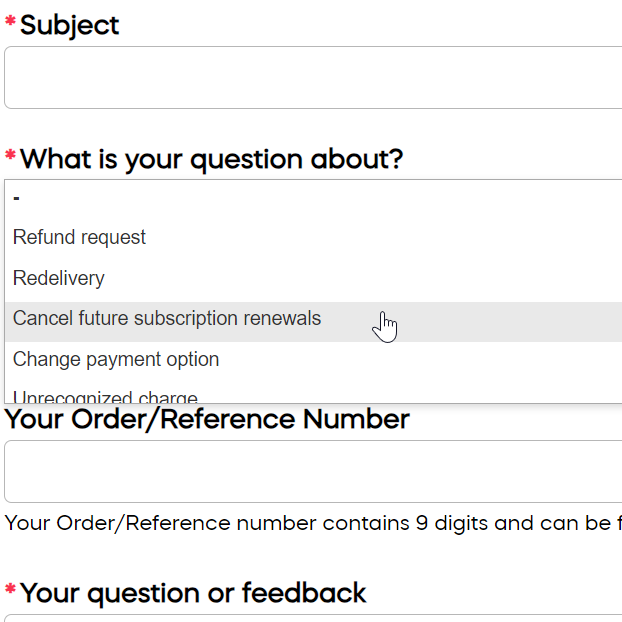Viewport: 622px width, 622px height.
Task: Click the Subject text input field
Action: [x=313, y=77]
